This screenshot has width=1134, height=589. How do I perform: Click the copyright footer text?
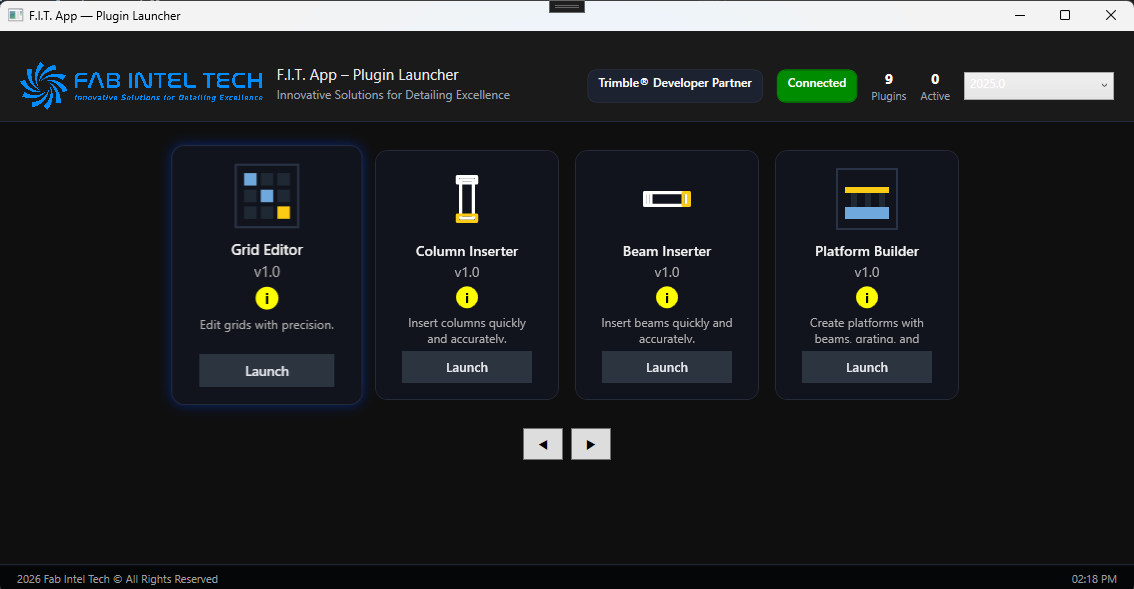[x=117, y=579]
